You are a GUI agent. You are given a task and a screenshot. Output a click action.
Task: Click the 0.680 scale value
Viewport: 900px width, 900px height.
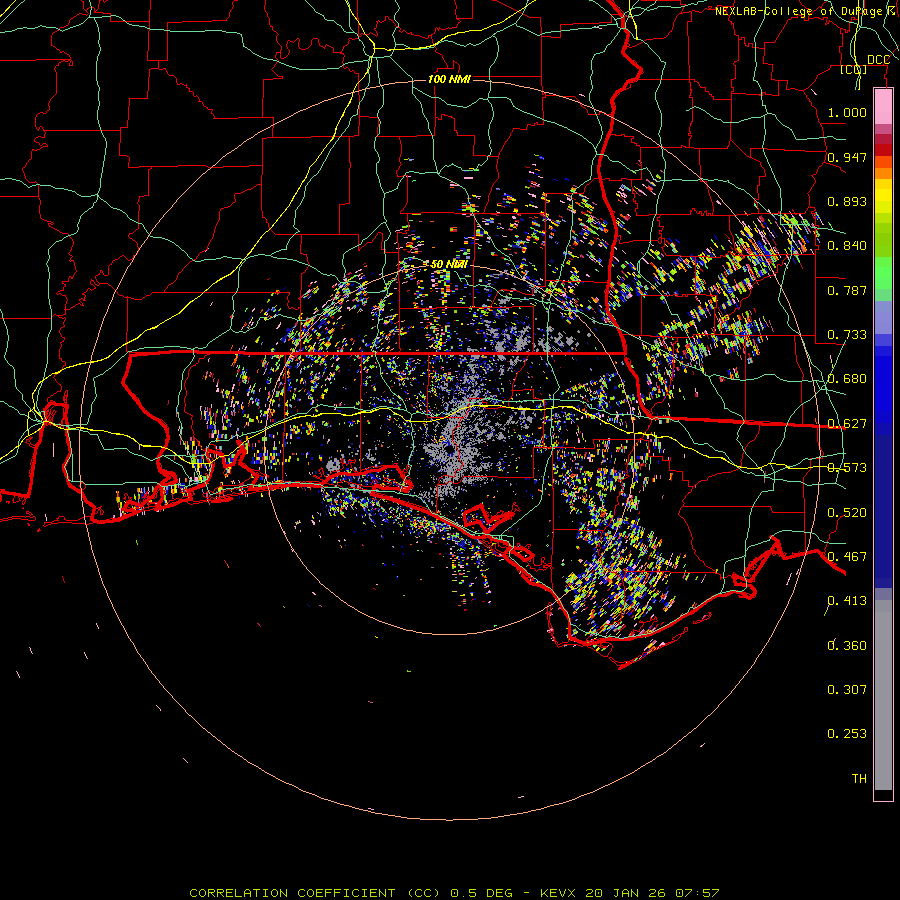(847, 379)
